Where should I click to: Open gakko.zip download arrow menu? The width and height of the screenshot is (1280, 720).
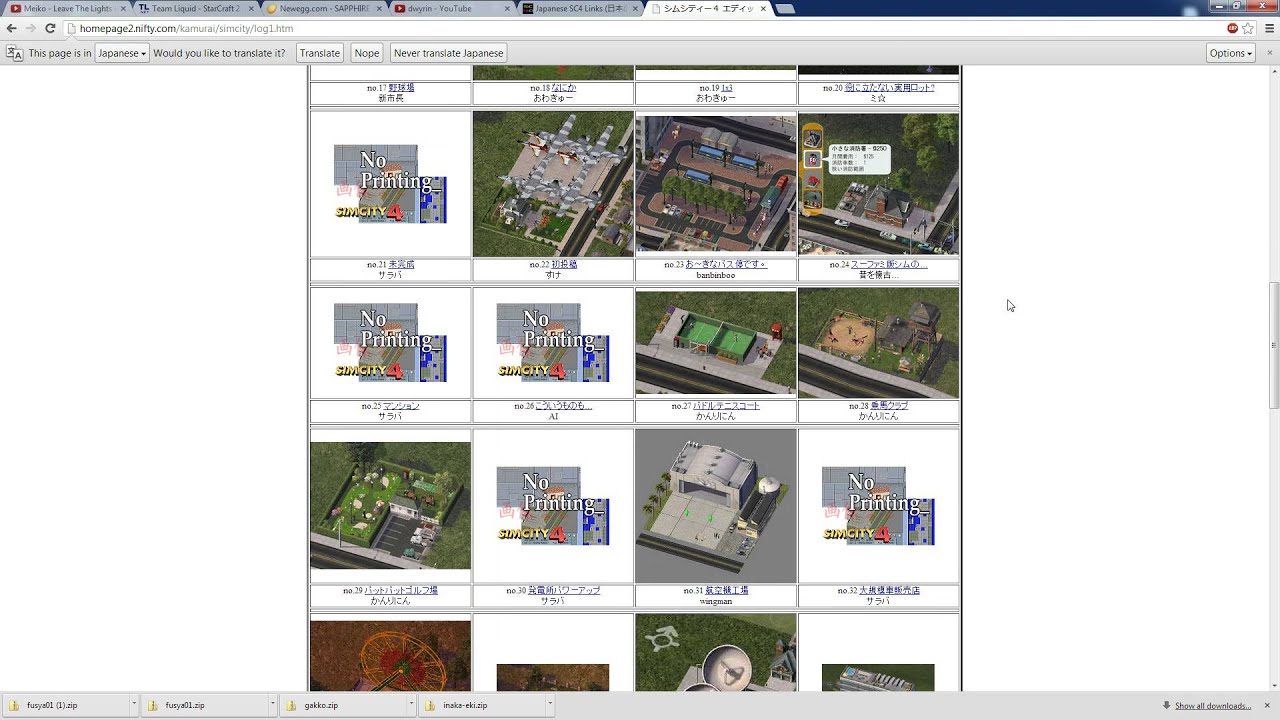pyautogui.click(x=410, y=705)
